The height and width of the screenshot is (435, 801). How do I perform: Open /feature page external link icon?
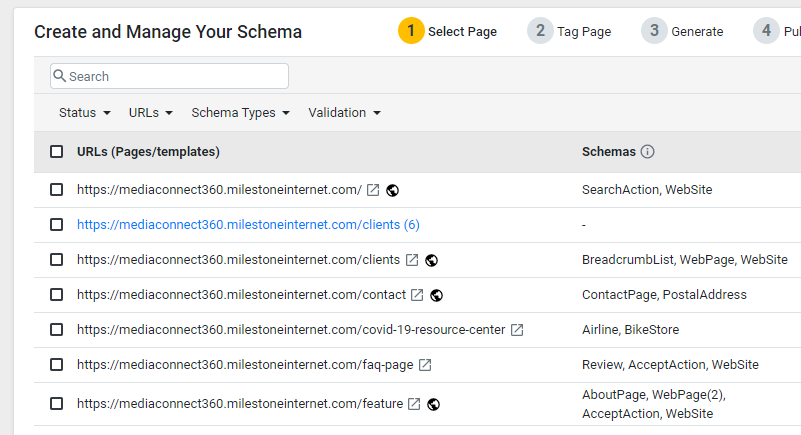click(x=414, y=404)
